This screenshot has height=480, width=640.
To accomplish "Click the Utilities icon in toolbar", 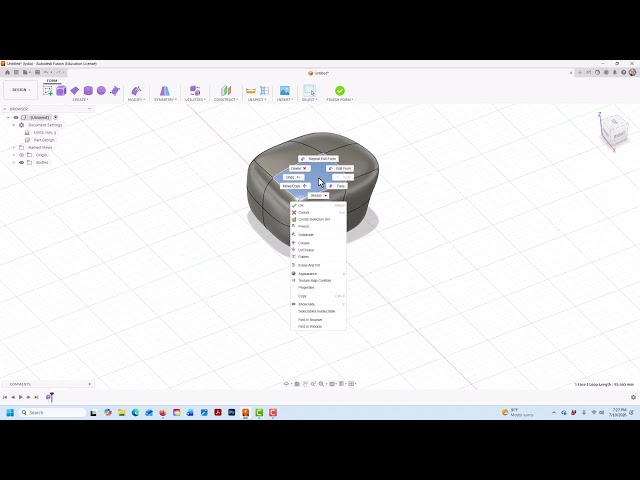I will coord(195,91).
